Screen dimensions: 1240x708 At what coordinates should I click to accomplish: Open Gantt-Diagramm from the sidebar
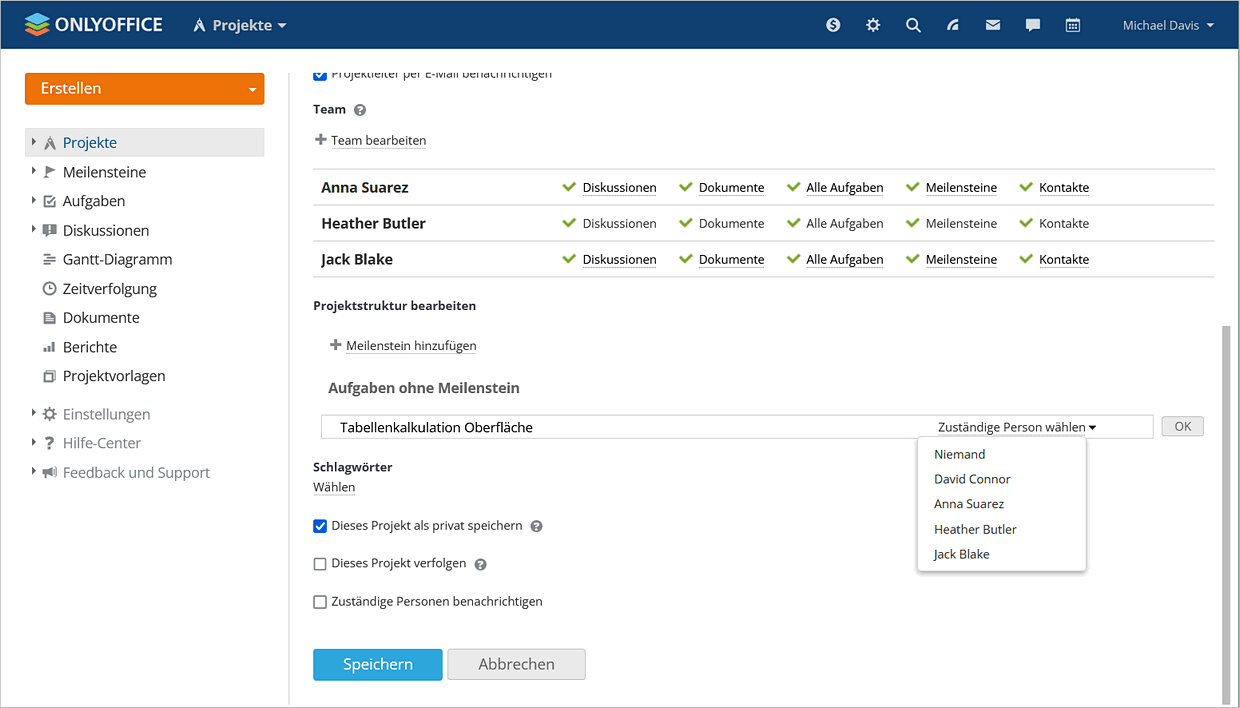pos(117,259)
